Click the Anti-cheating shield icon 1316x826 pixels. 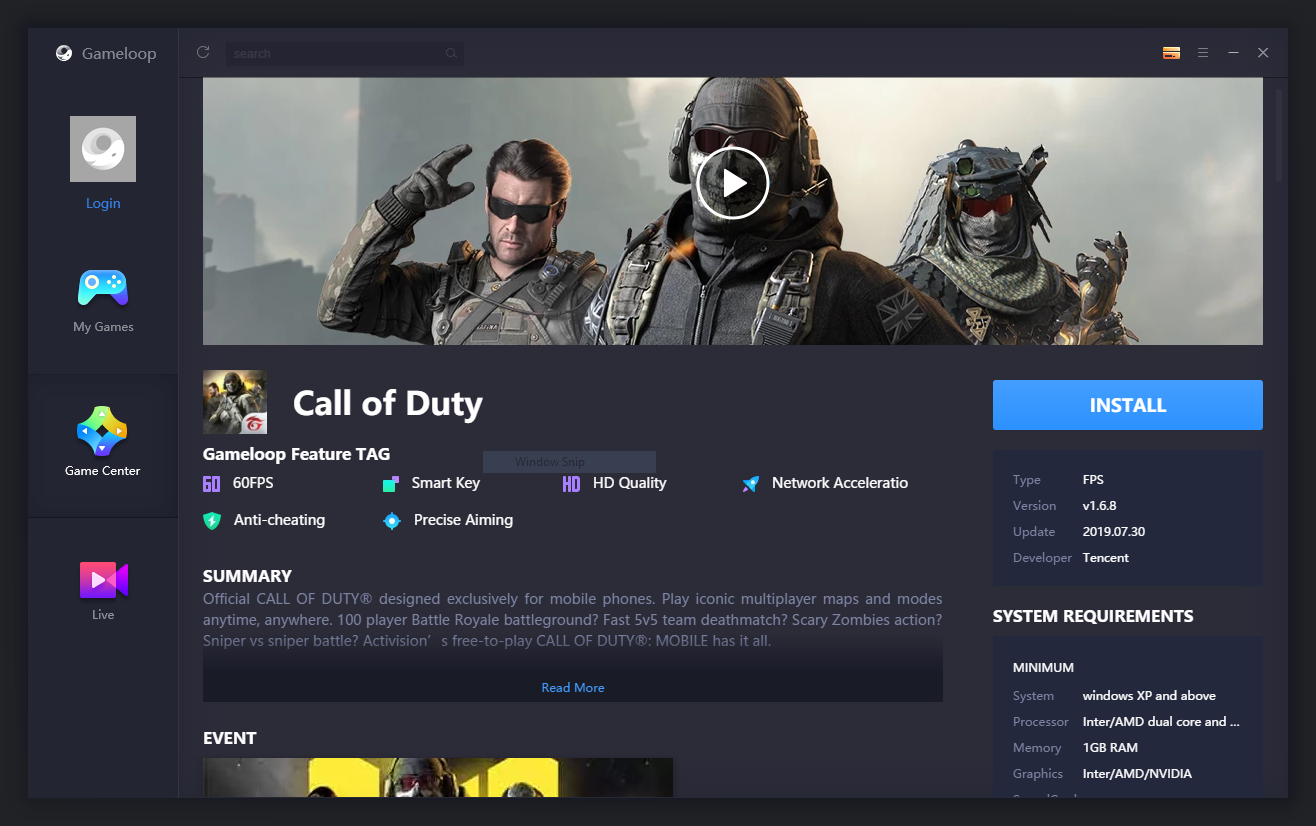212,521
